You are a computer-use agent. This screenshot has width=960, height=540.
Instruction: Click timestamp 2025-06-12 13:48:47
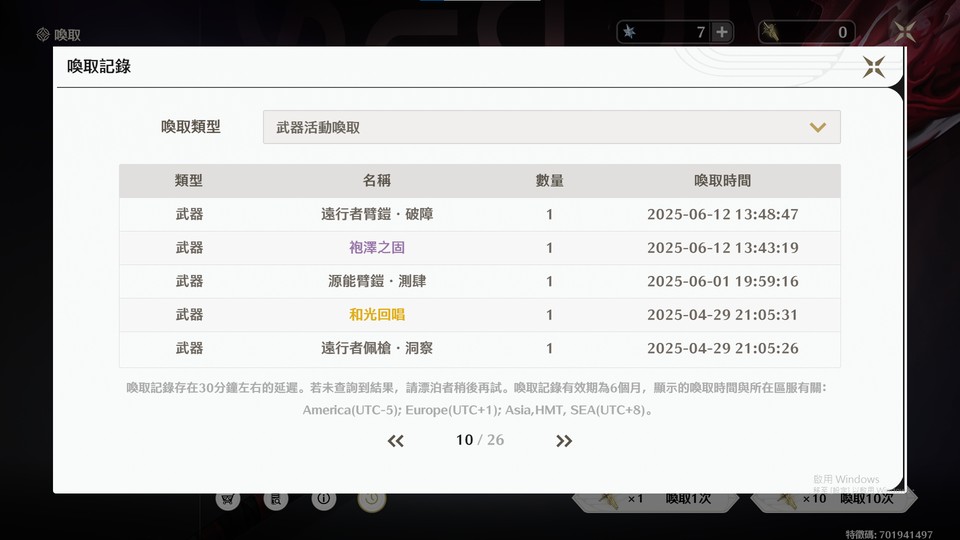pos(722,214)
